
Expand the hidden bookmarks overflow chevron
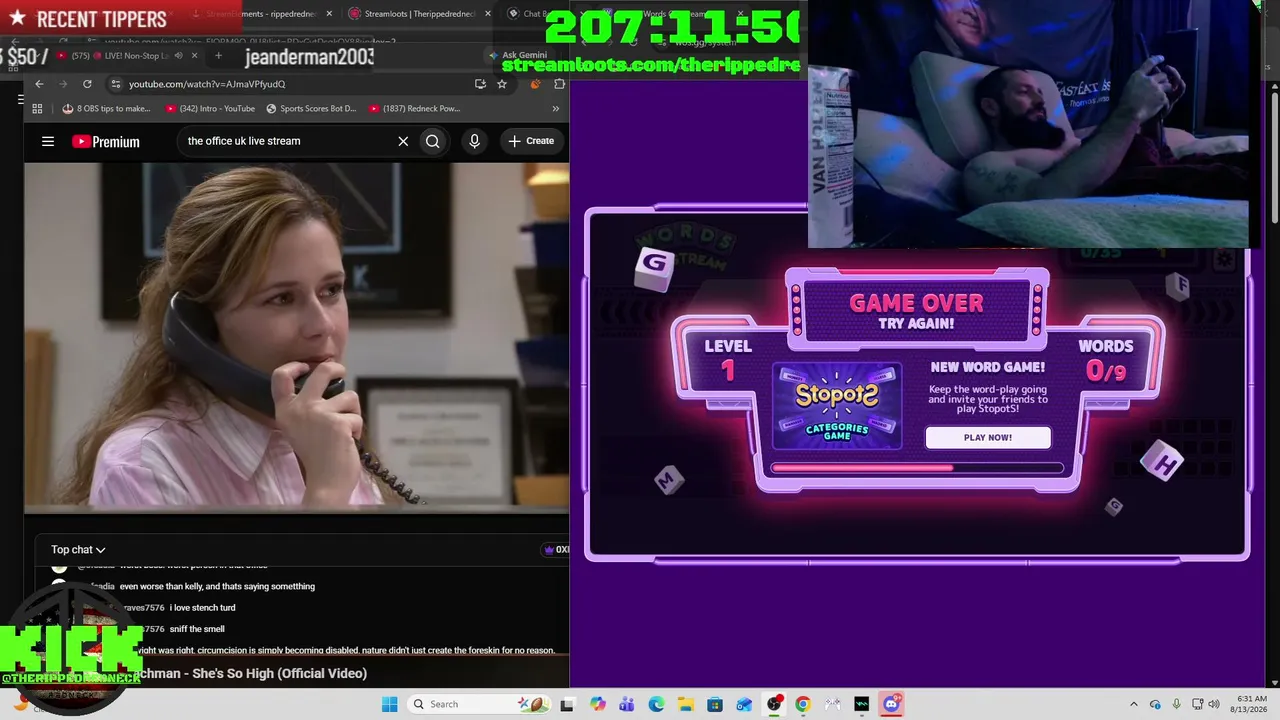[556, 109]
